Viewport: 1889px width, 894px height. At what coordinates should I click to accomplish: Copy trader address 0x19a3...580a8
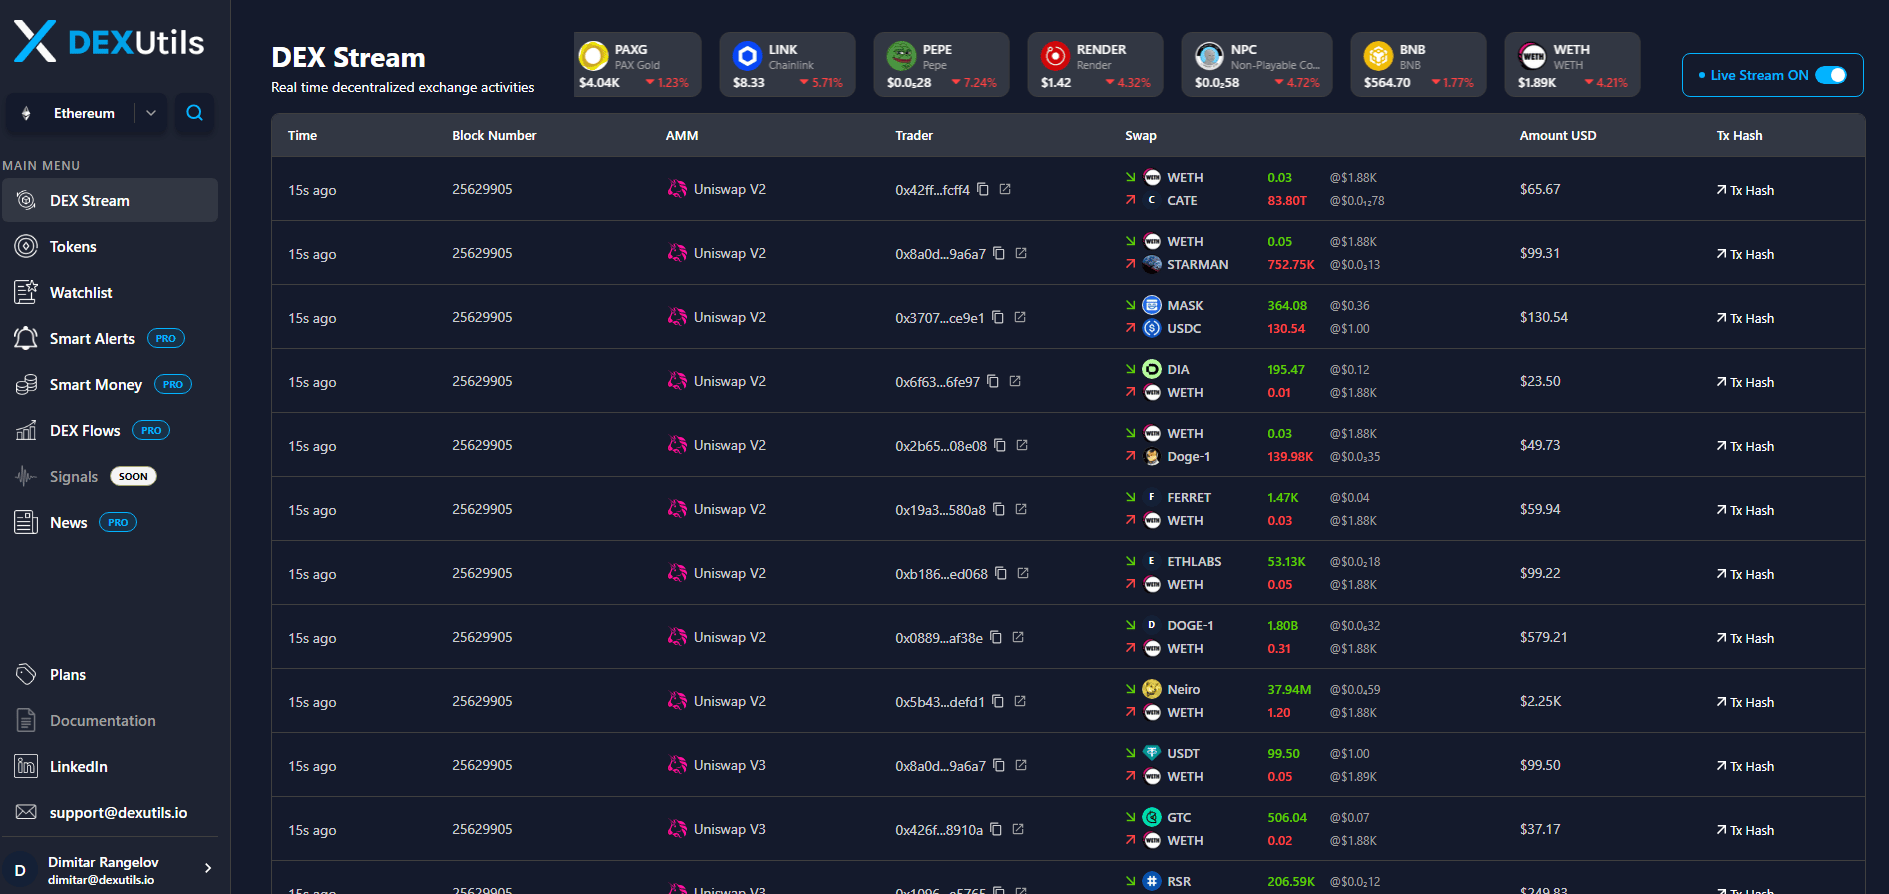999,509
